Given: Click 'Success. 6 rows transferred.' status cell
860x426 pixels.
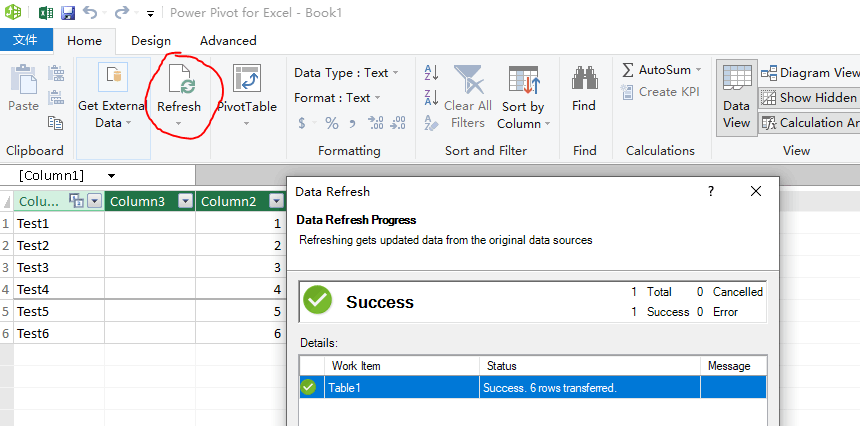Looking at the screenshot, I should coord(590,388).
